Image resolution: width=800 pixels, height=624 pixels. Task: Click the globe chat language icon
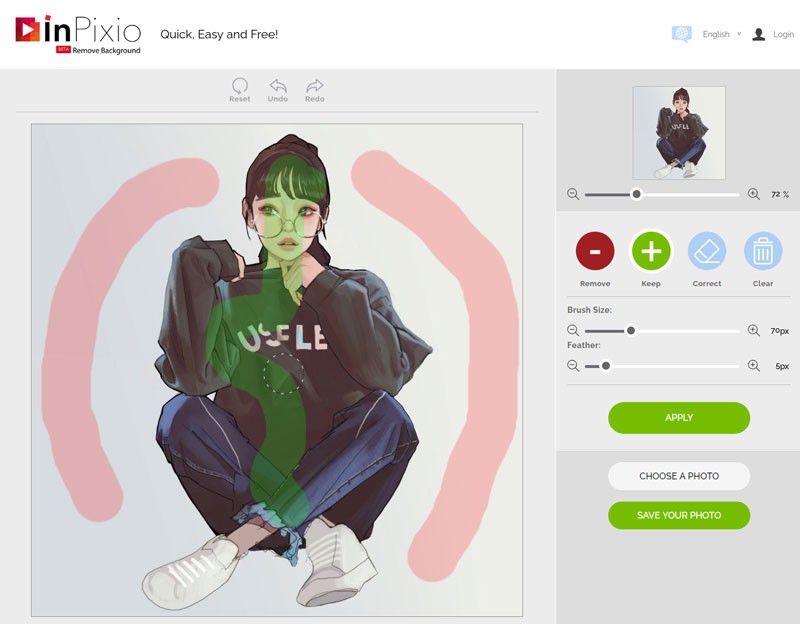point(682,34)
